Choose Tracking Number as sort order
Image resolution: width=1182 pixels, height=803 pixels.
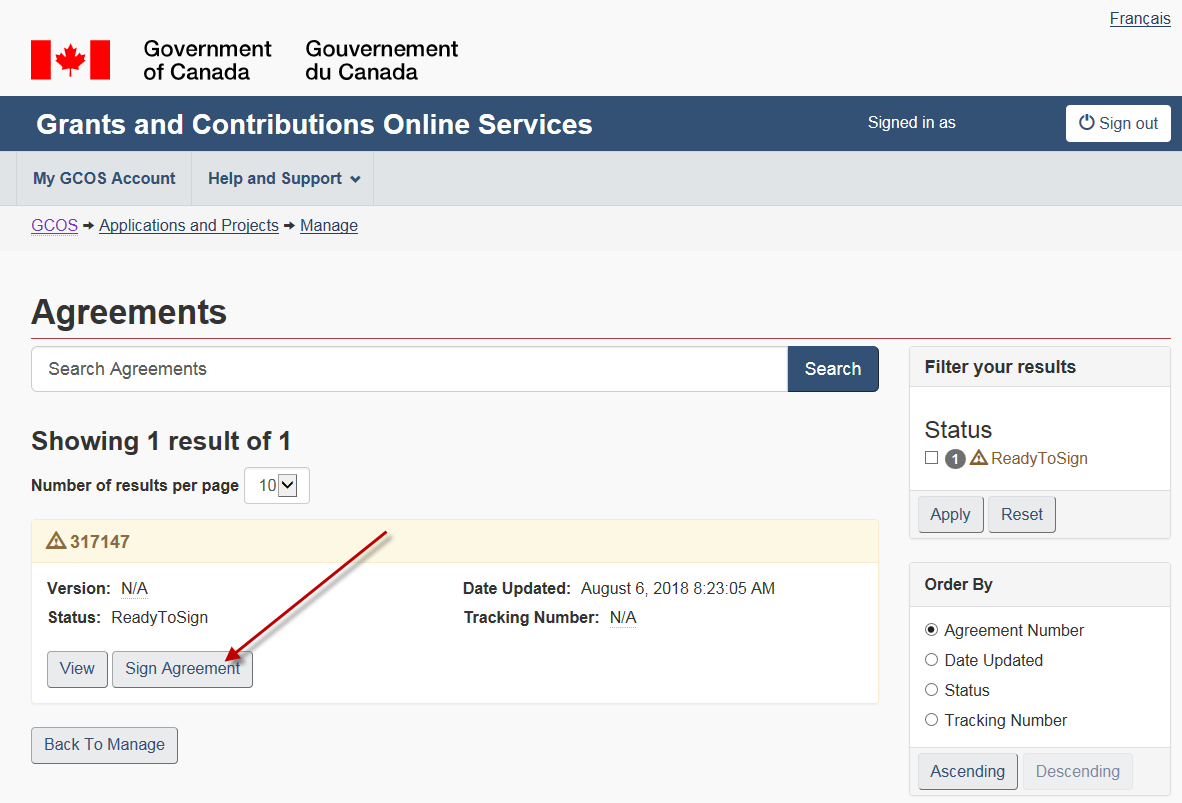pyautogui.click(x=932, y=720)
